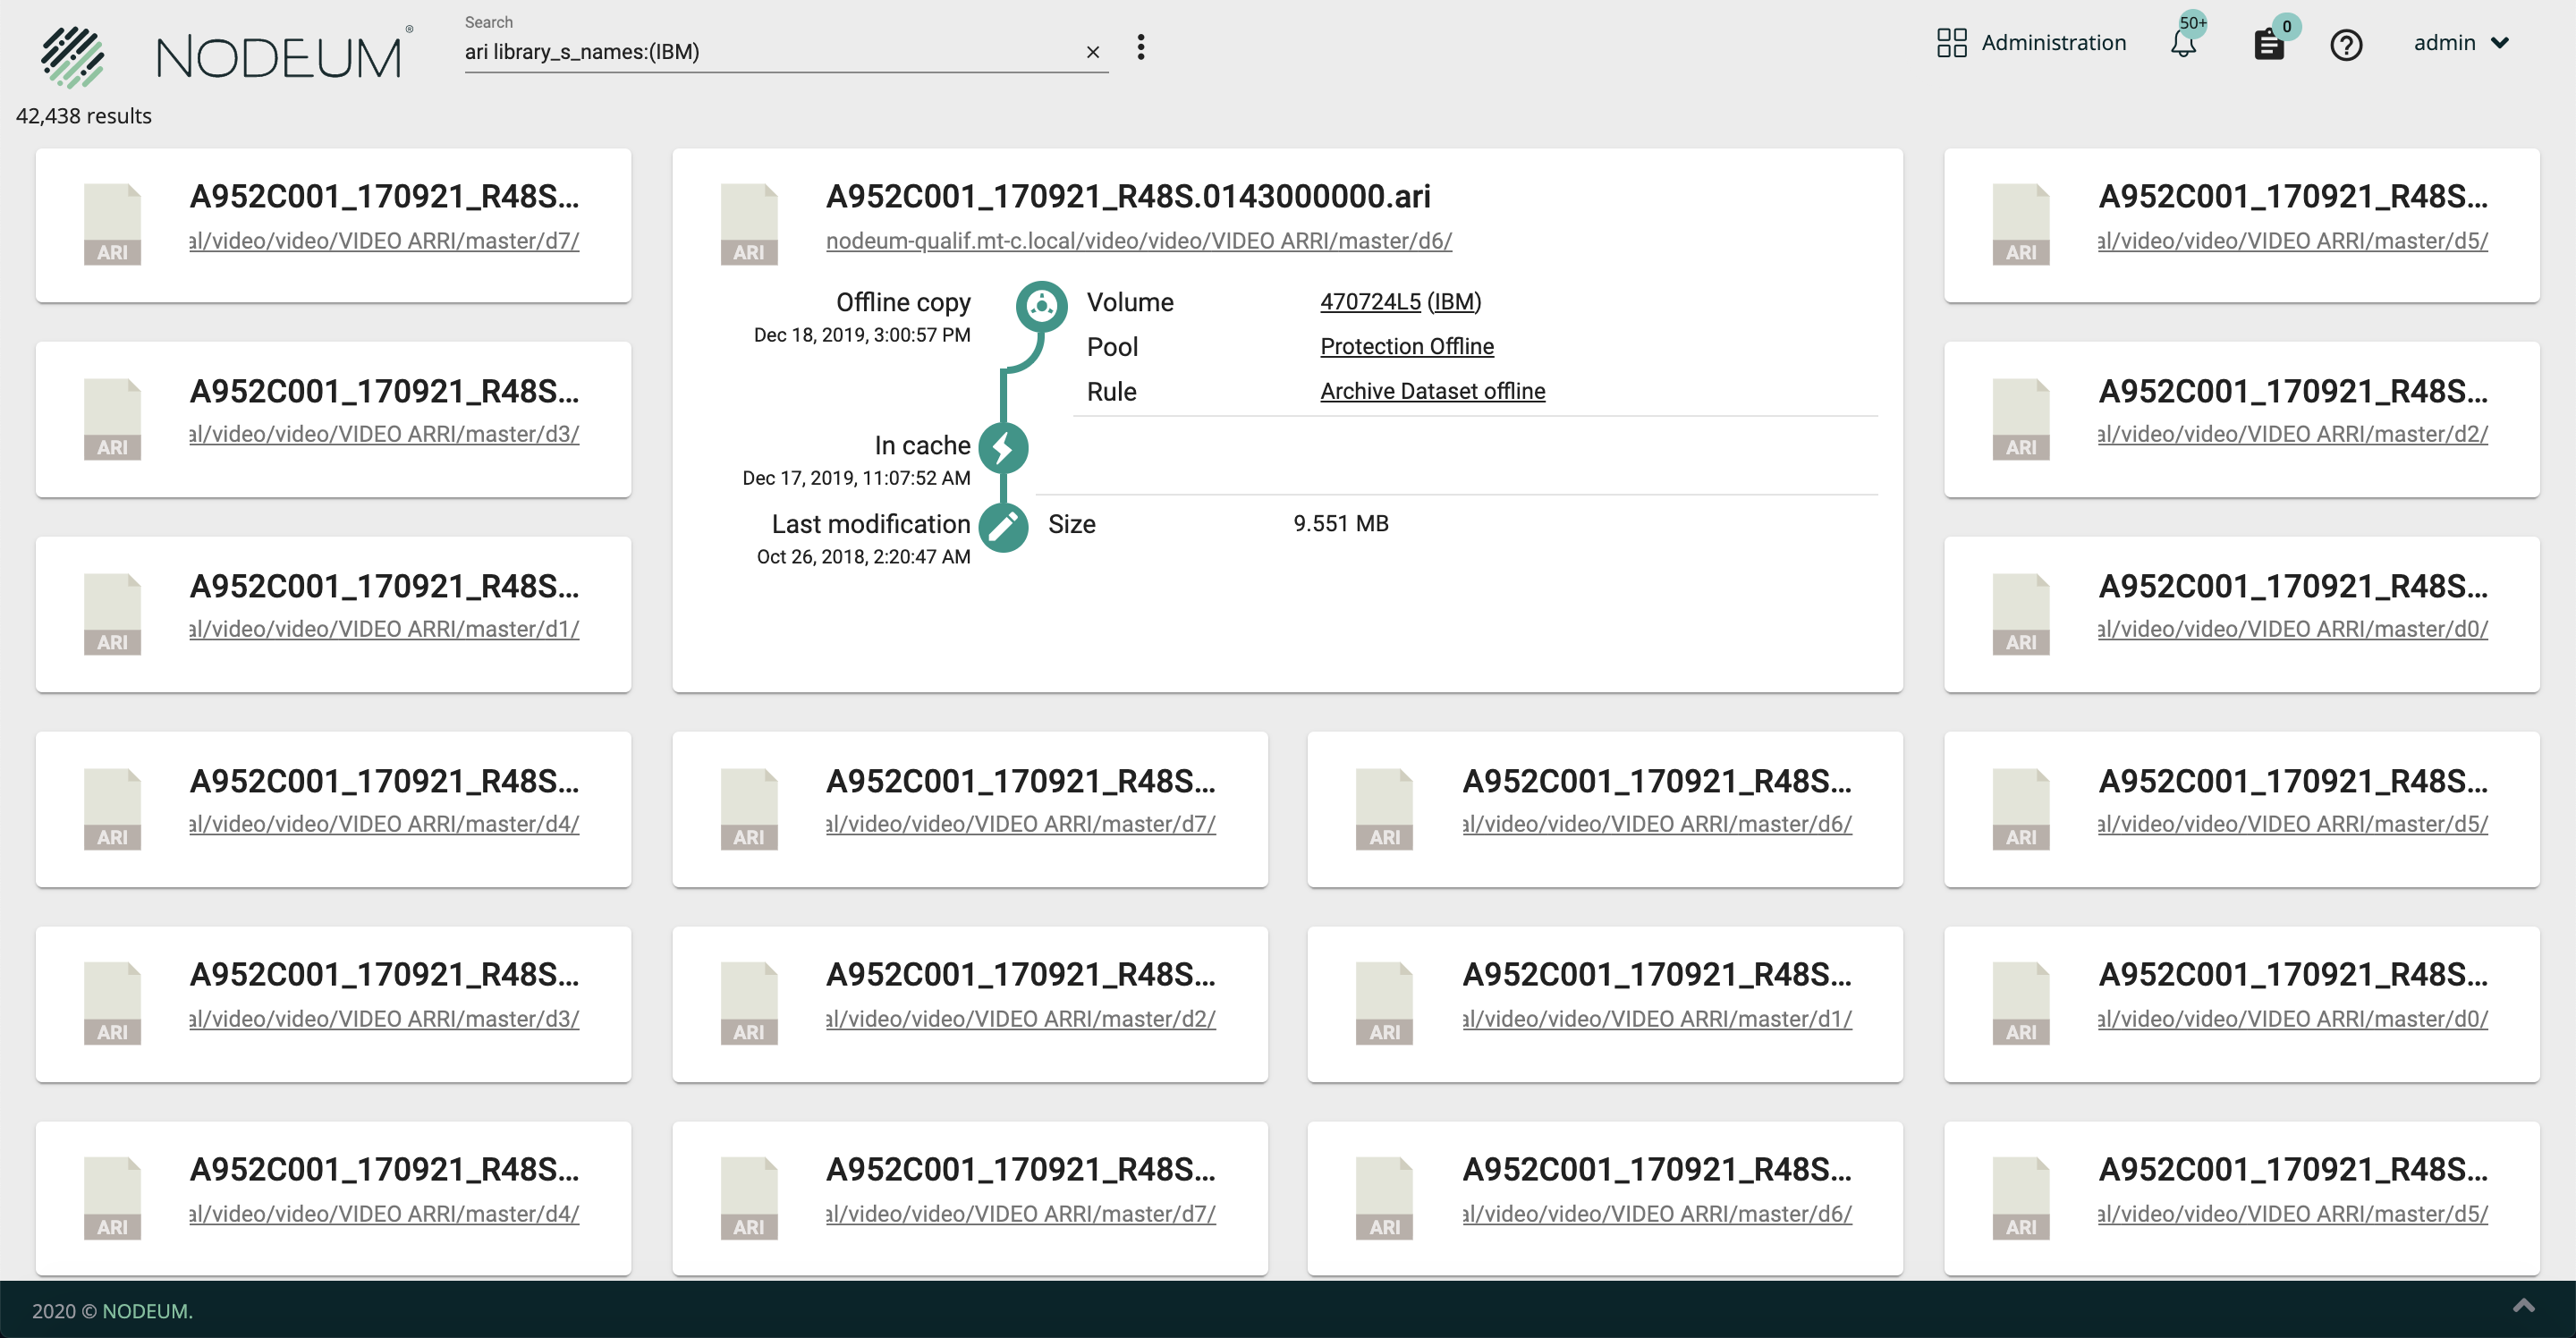Open the tasks clipboard icon
The width and height of the screenshot is (2576, 1338).
tap(2270, 44)
